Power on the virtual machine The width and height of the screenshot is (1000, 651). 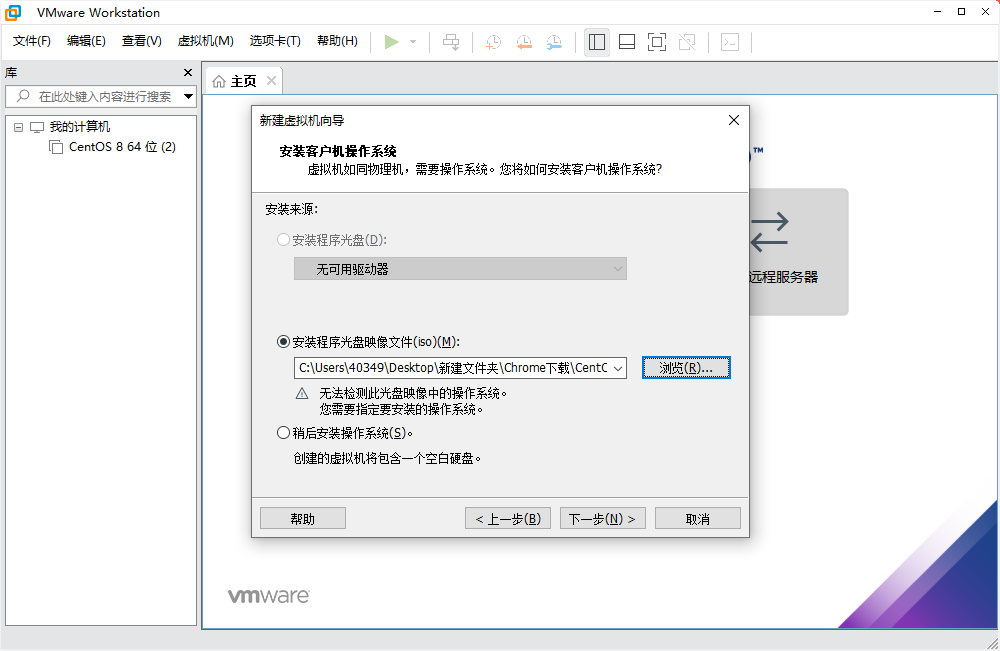(392, 41)
